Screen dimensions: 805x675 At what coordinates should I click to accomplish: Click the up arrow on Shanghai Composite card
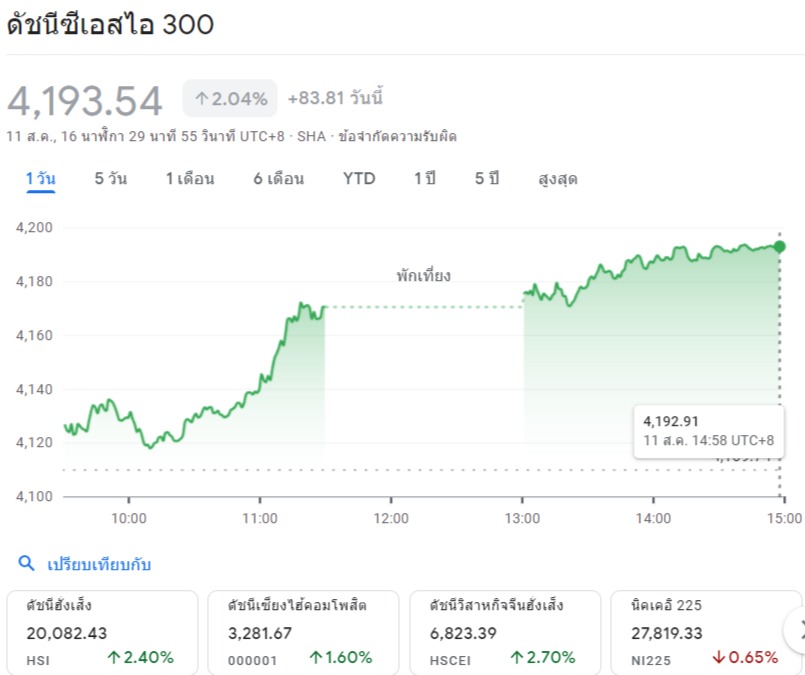point(316,657)
